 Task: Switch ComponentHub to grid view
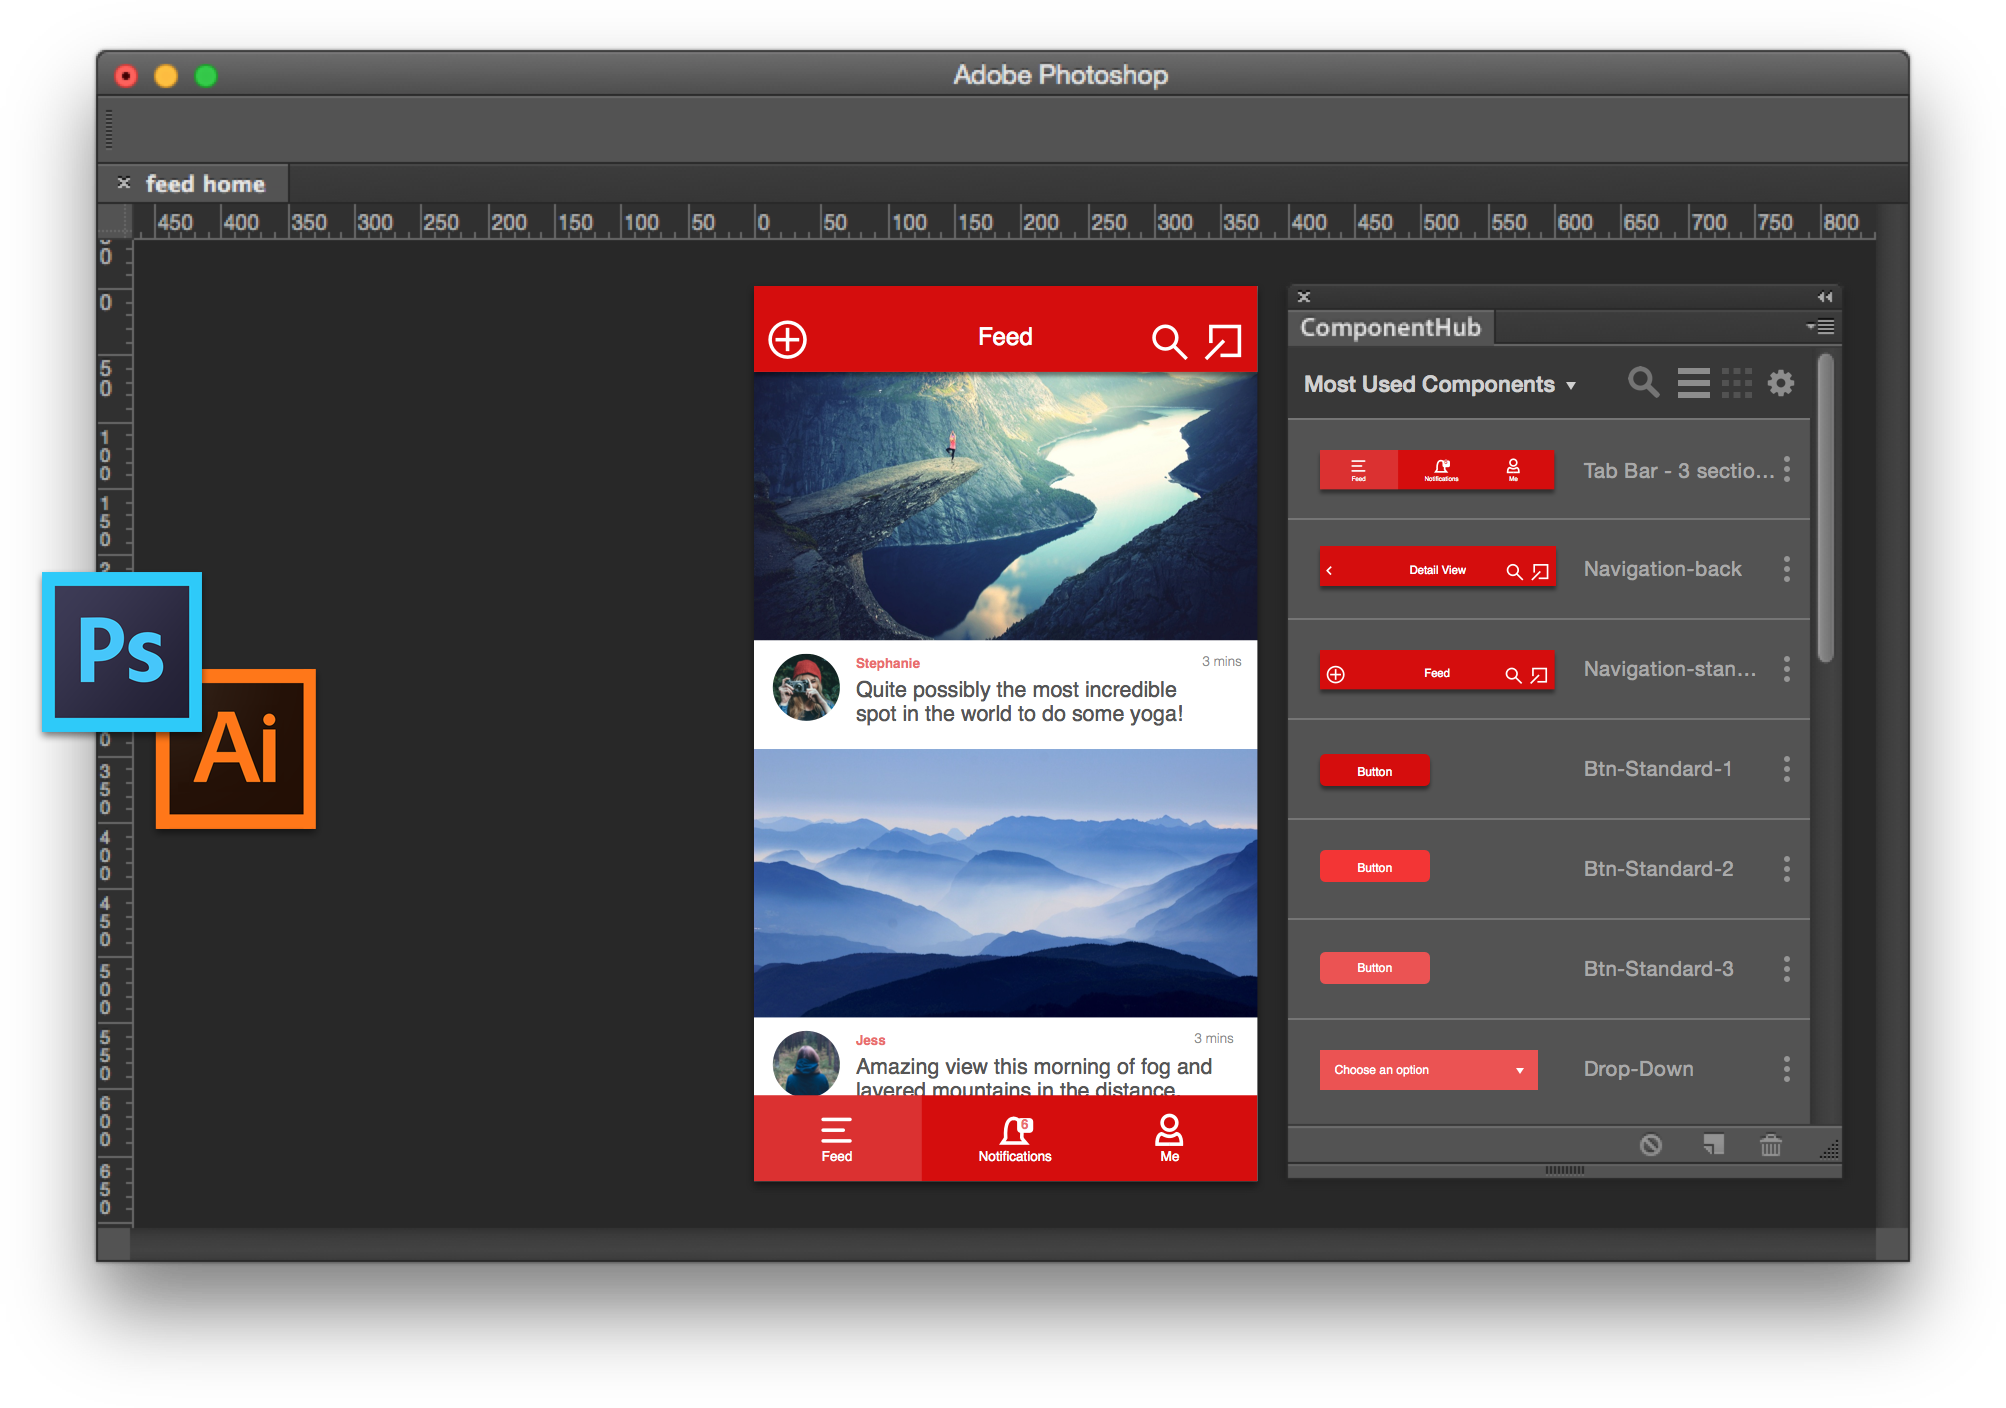tap(1736, 383)
